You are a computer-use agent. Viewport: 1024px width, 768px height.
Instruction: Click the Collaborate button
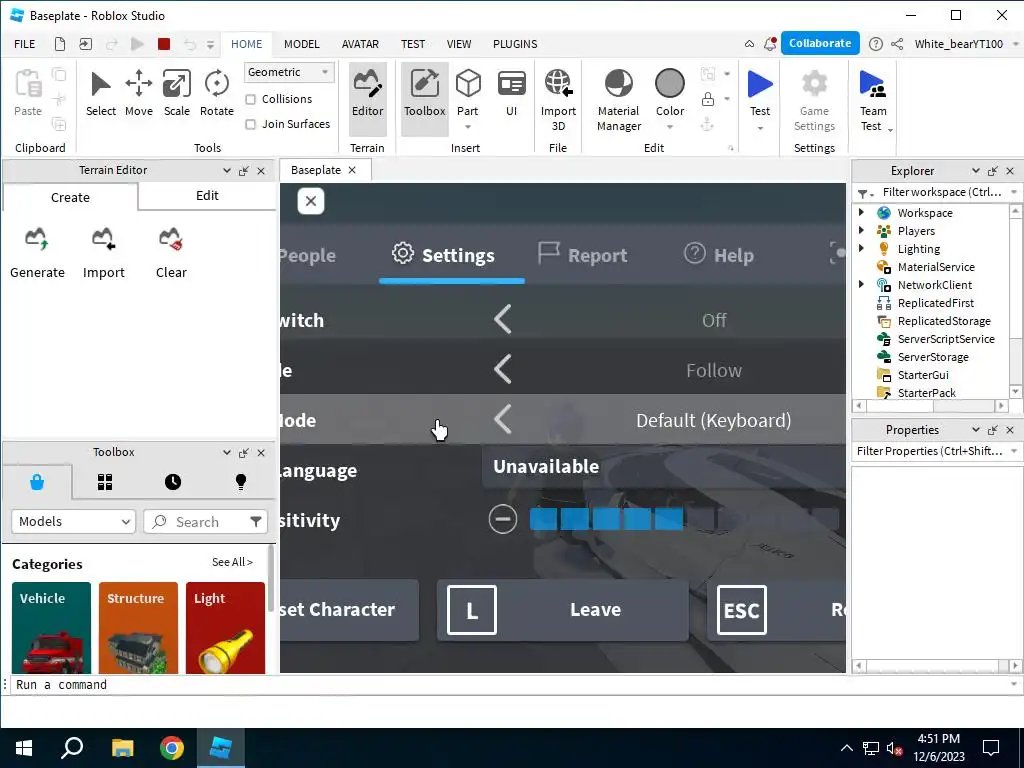click(x=820, y=43)
